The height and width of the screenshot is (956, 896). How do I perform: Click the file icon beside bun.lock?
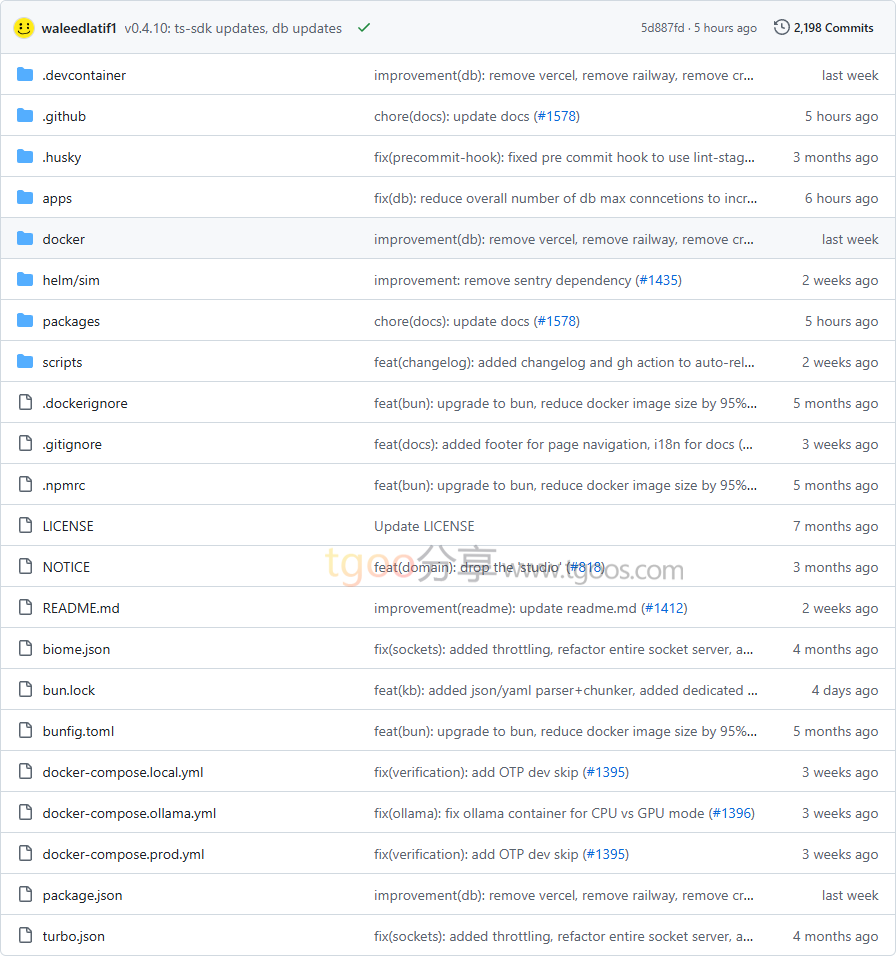coord(25,690)
